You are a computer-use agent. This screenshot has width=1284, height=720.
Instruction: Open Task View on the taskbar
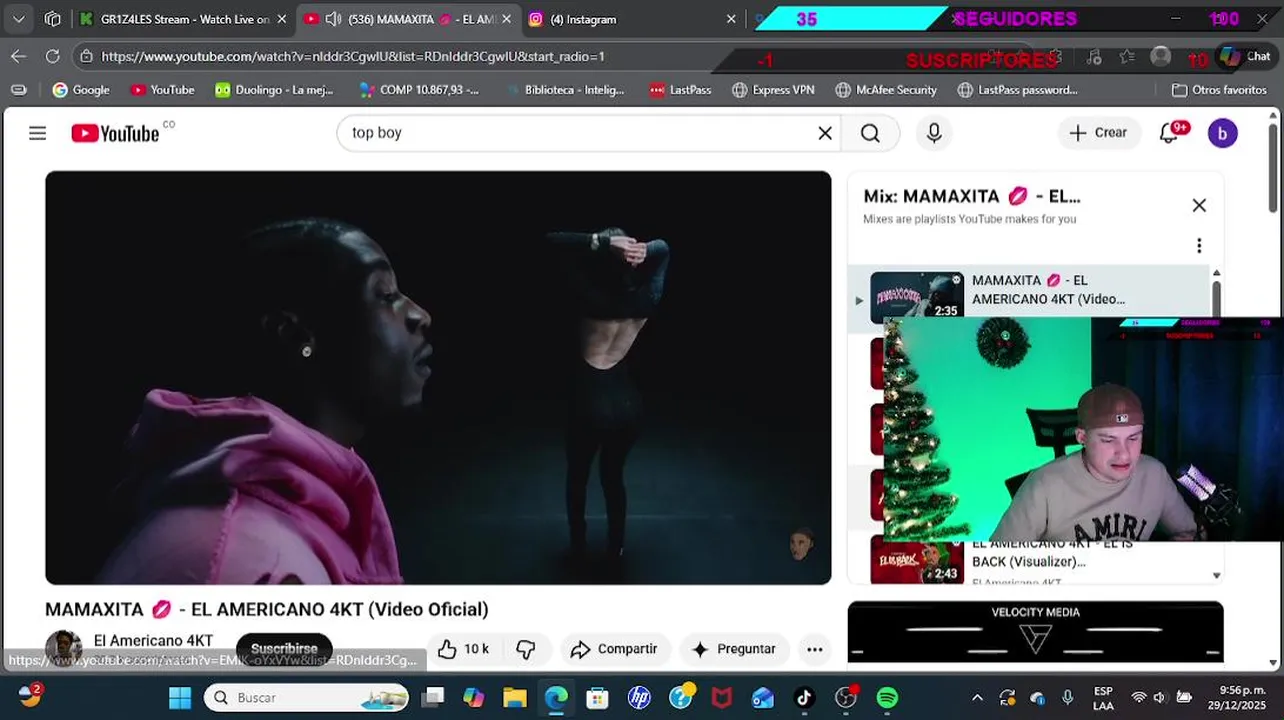pos(432,697)
